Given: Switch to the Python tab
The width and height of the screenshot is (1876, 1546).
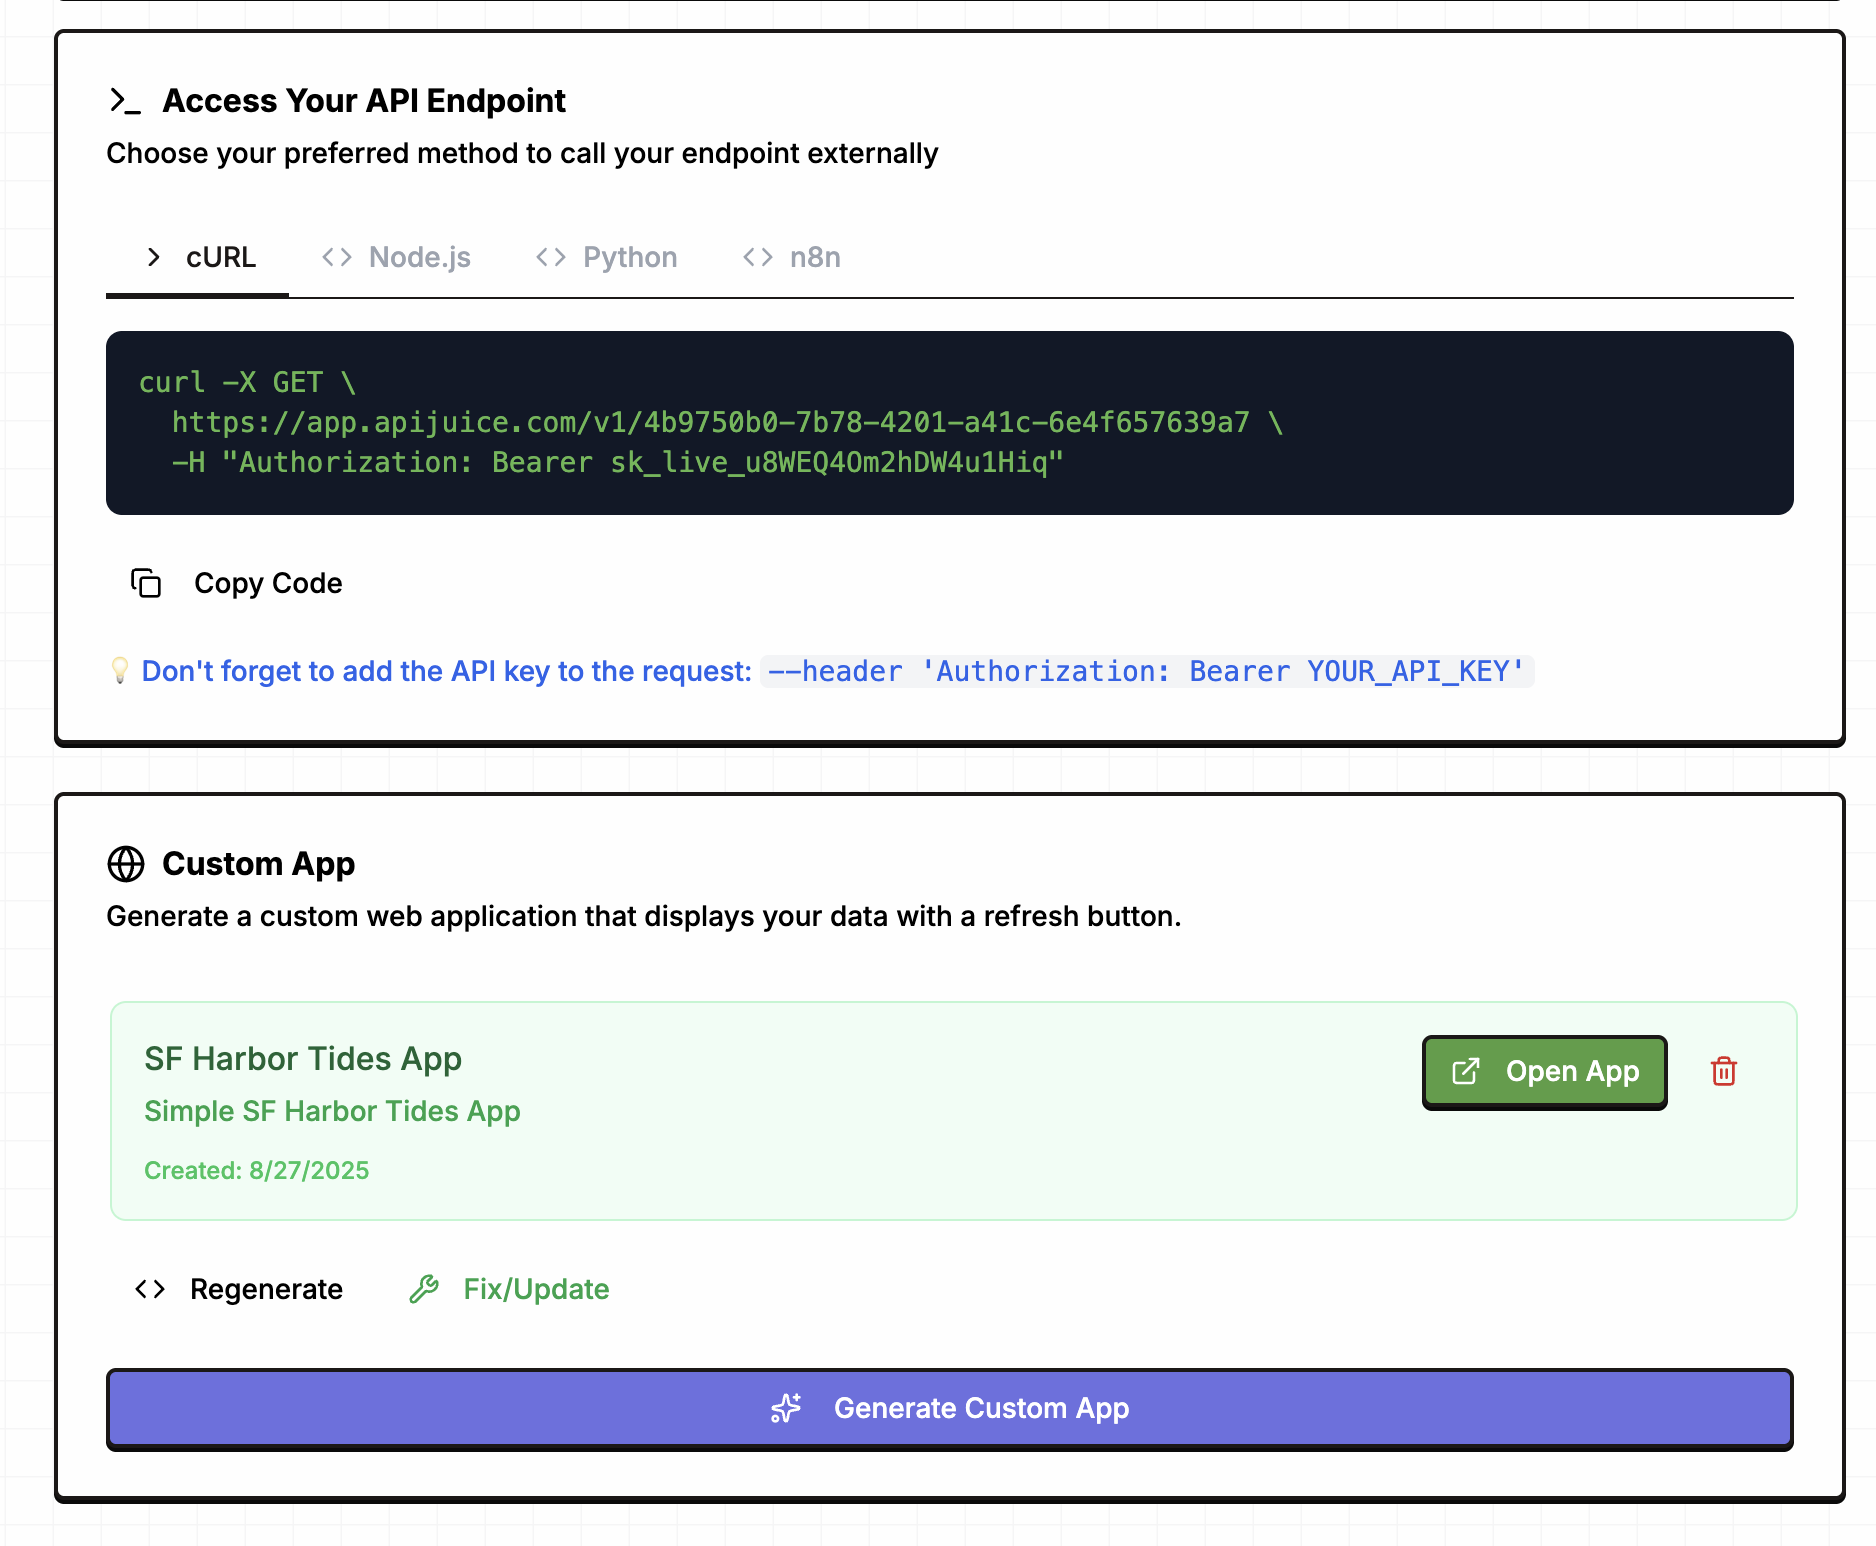Looking at the screenshot, I should click(x=607, y=258).
